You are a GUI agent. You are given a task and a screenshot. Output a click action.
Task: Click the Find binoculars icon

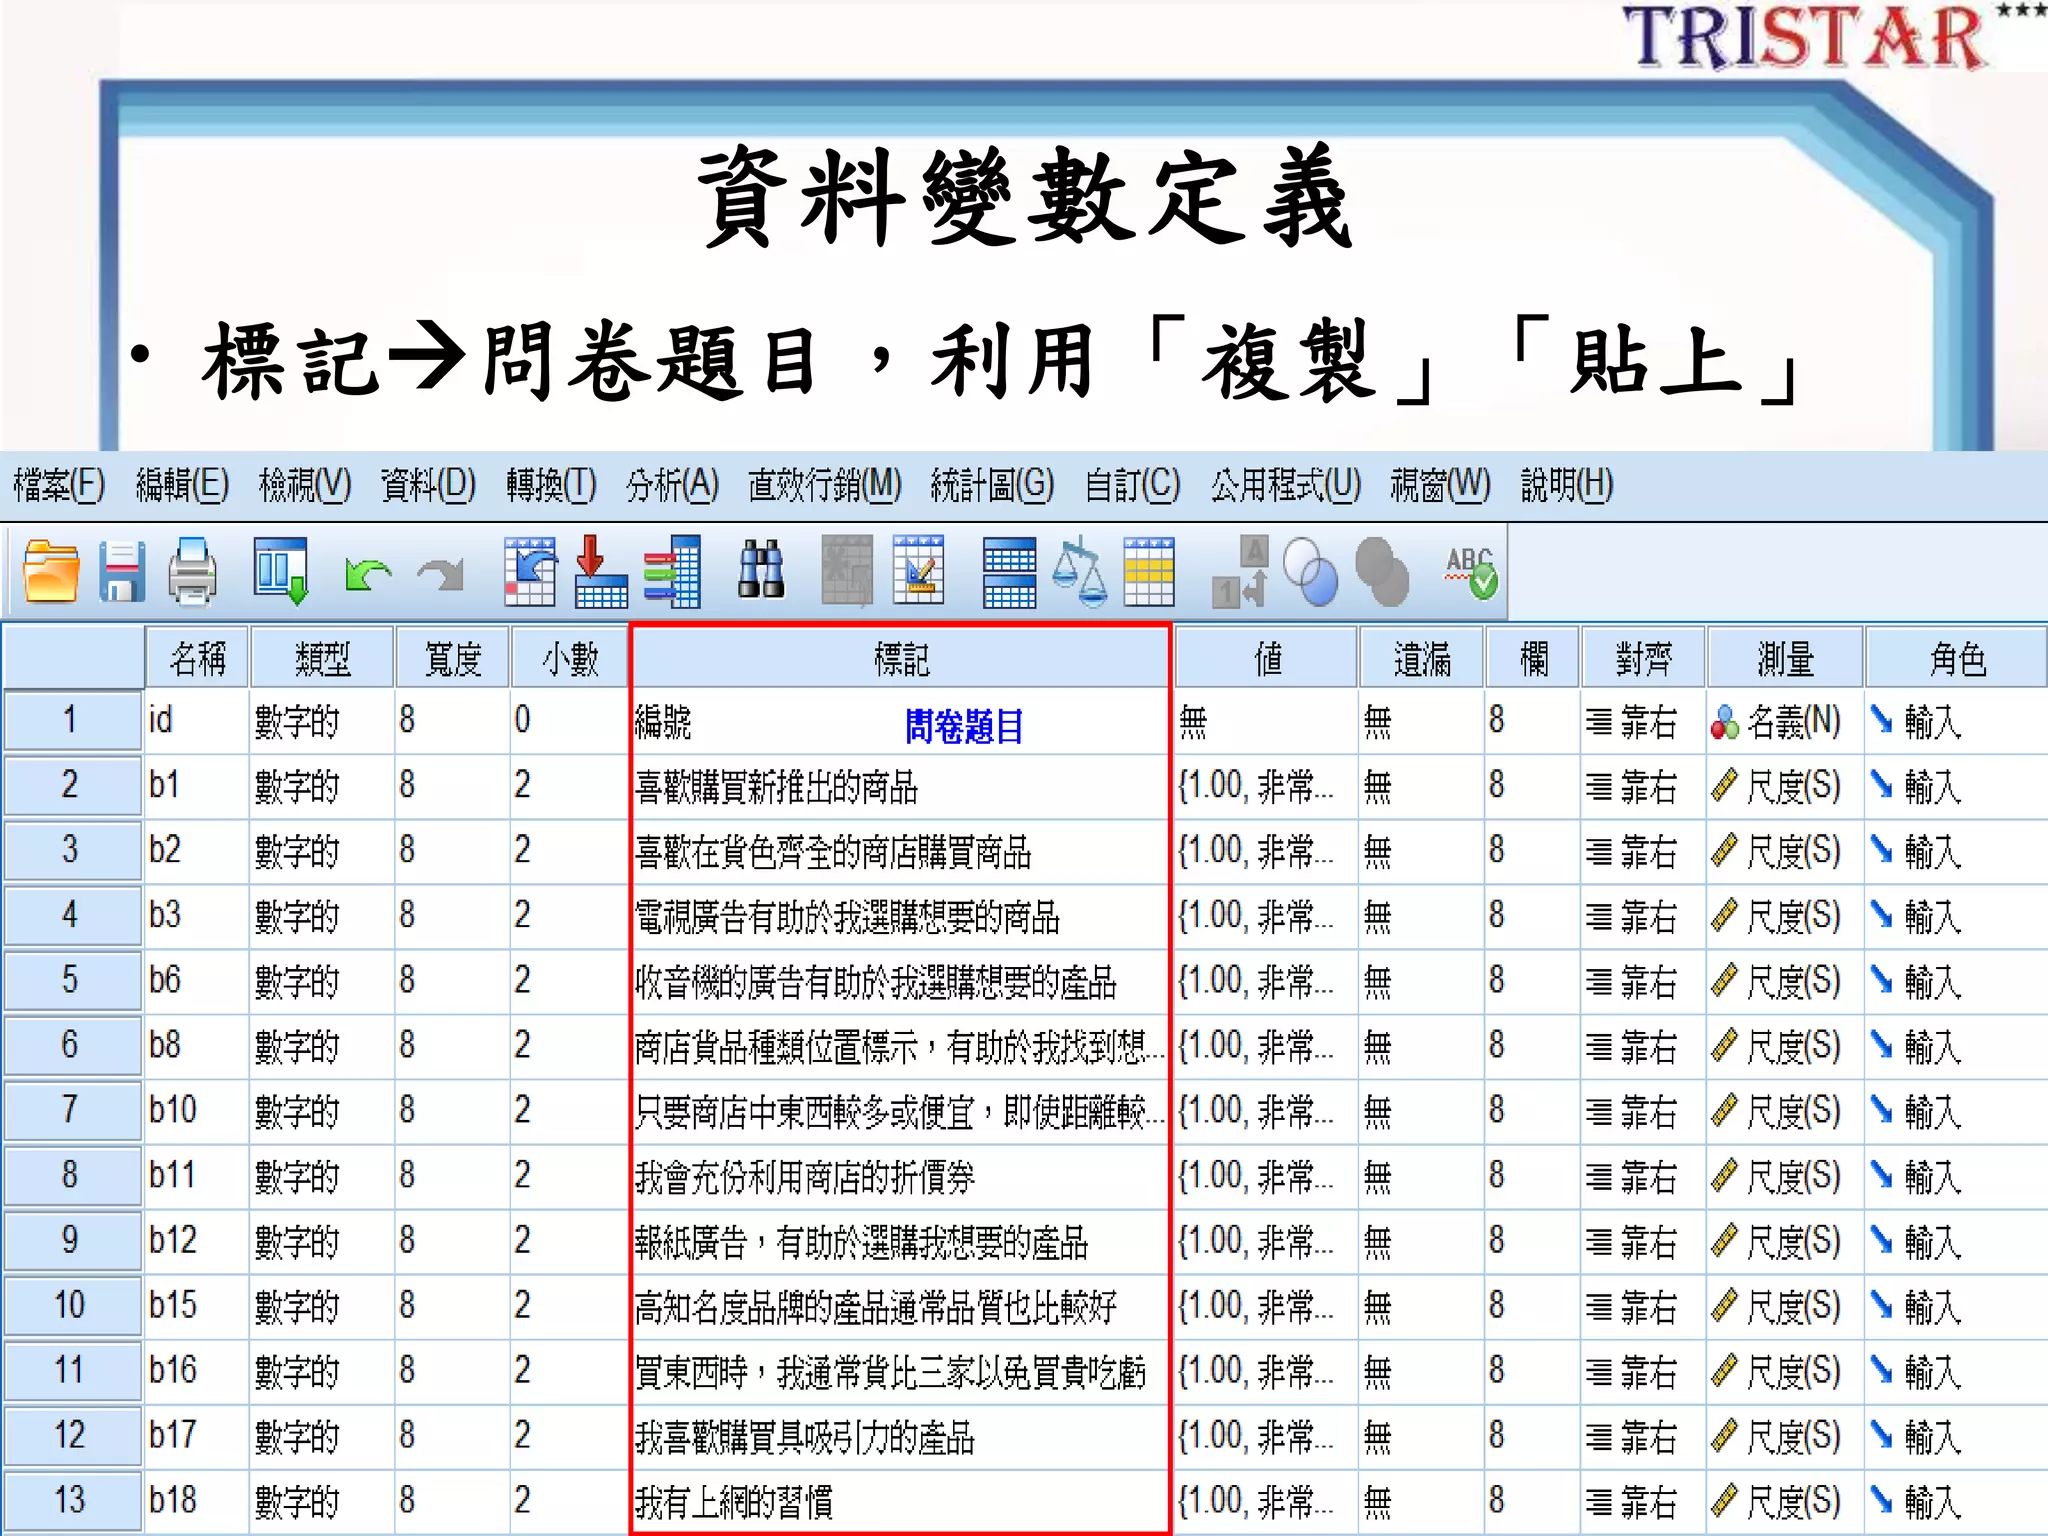click(x=761, y=572)
